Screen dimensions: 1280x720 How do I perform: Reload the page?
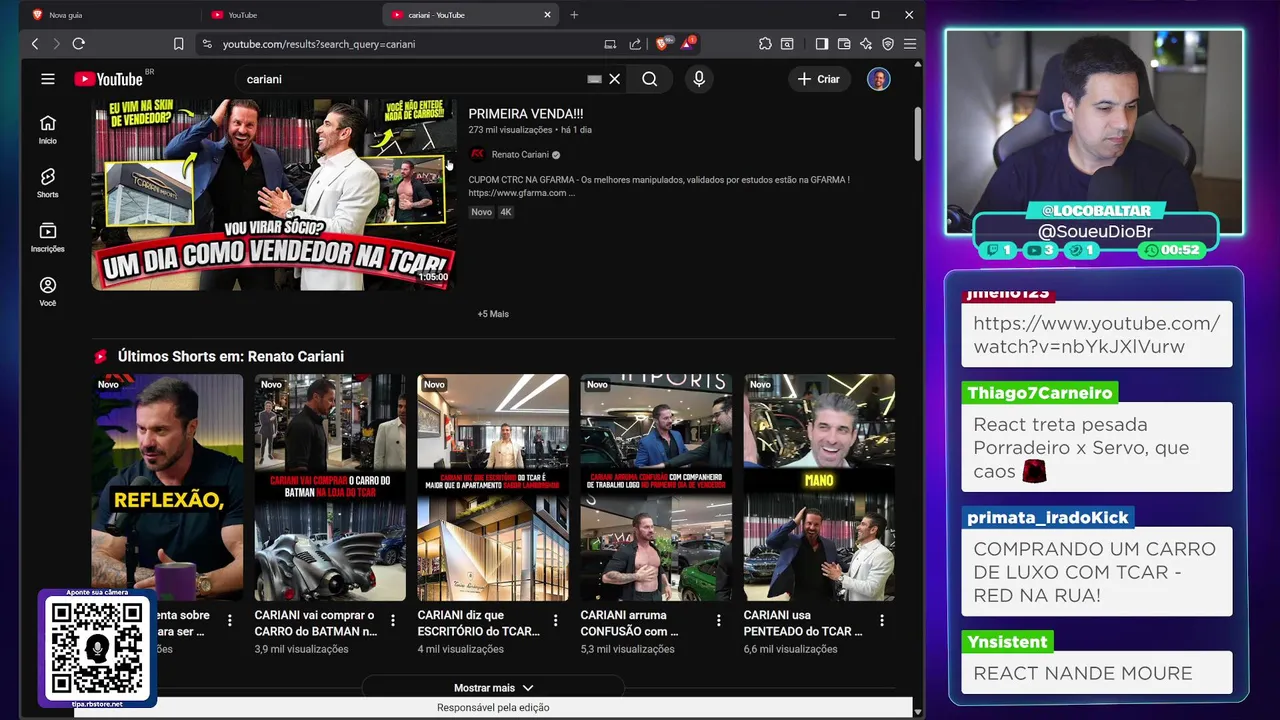coord(79,44)
